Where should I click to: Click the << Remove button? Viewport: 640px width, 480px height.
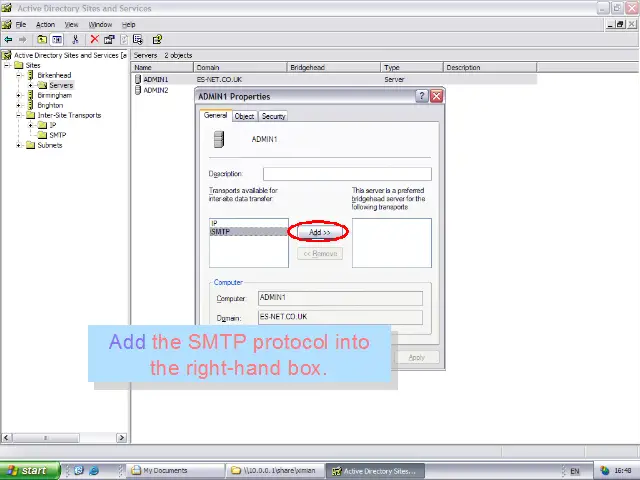point(320,253)
